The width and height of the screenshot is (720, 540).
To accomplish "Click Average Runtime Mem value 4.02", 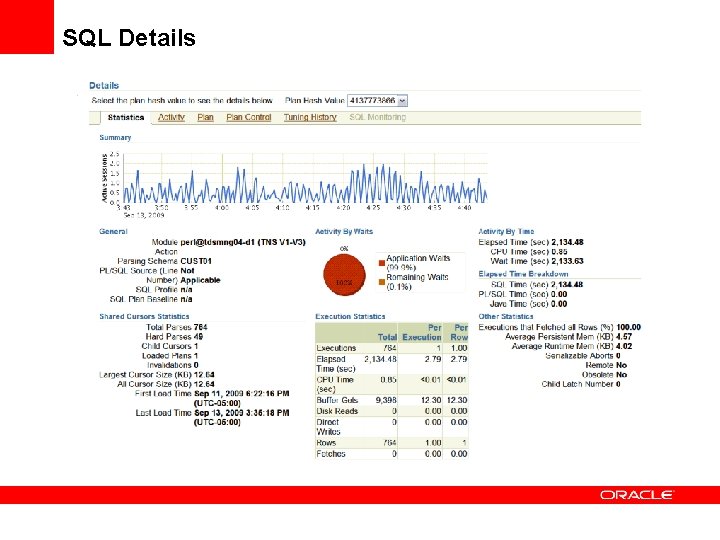I will [624, 346].
